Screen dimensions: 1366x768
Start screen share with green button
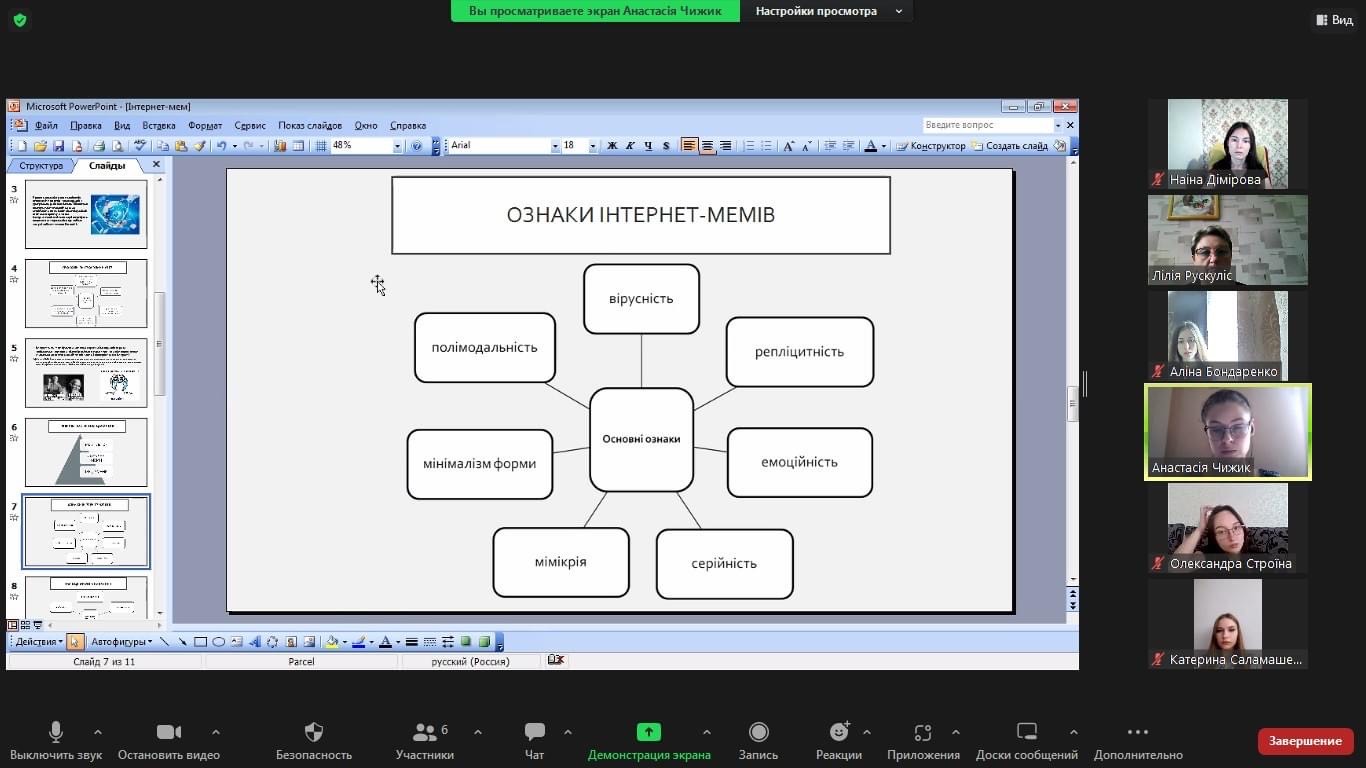649,733
